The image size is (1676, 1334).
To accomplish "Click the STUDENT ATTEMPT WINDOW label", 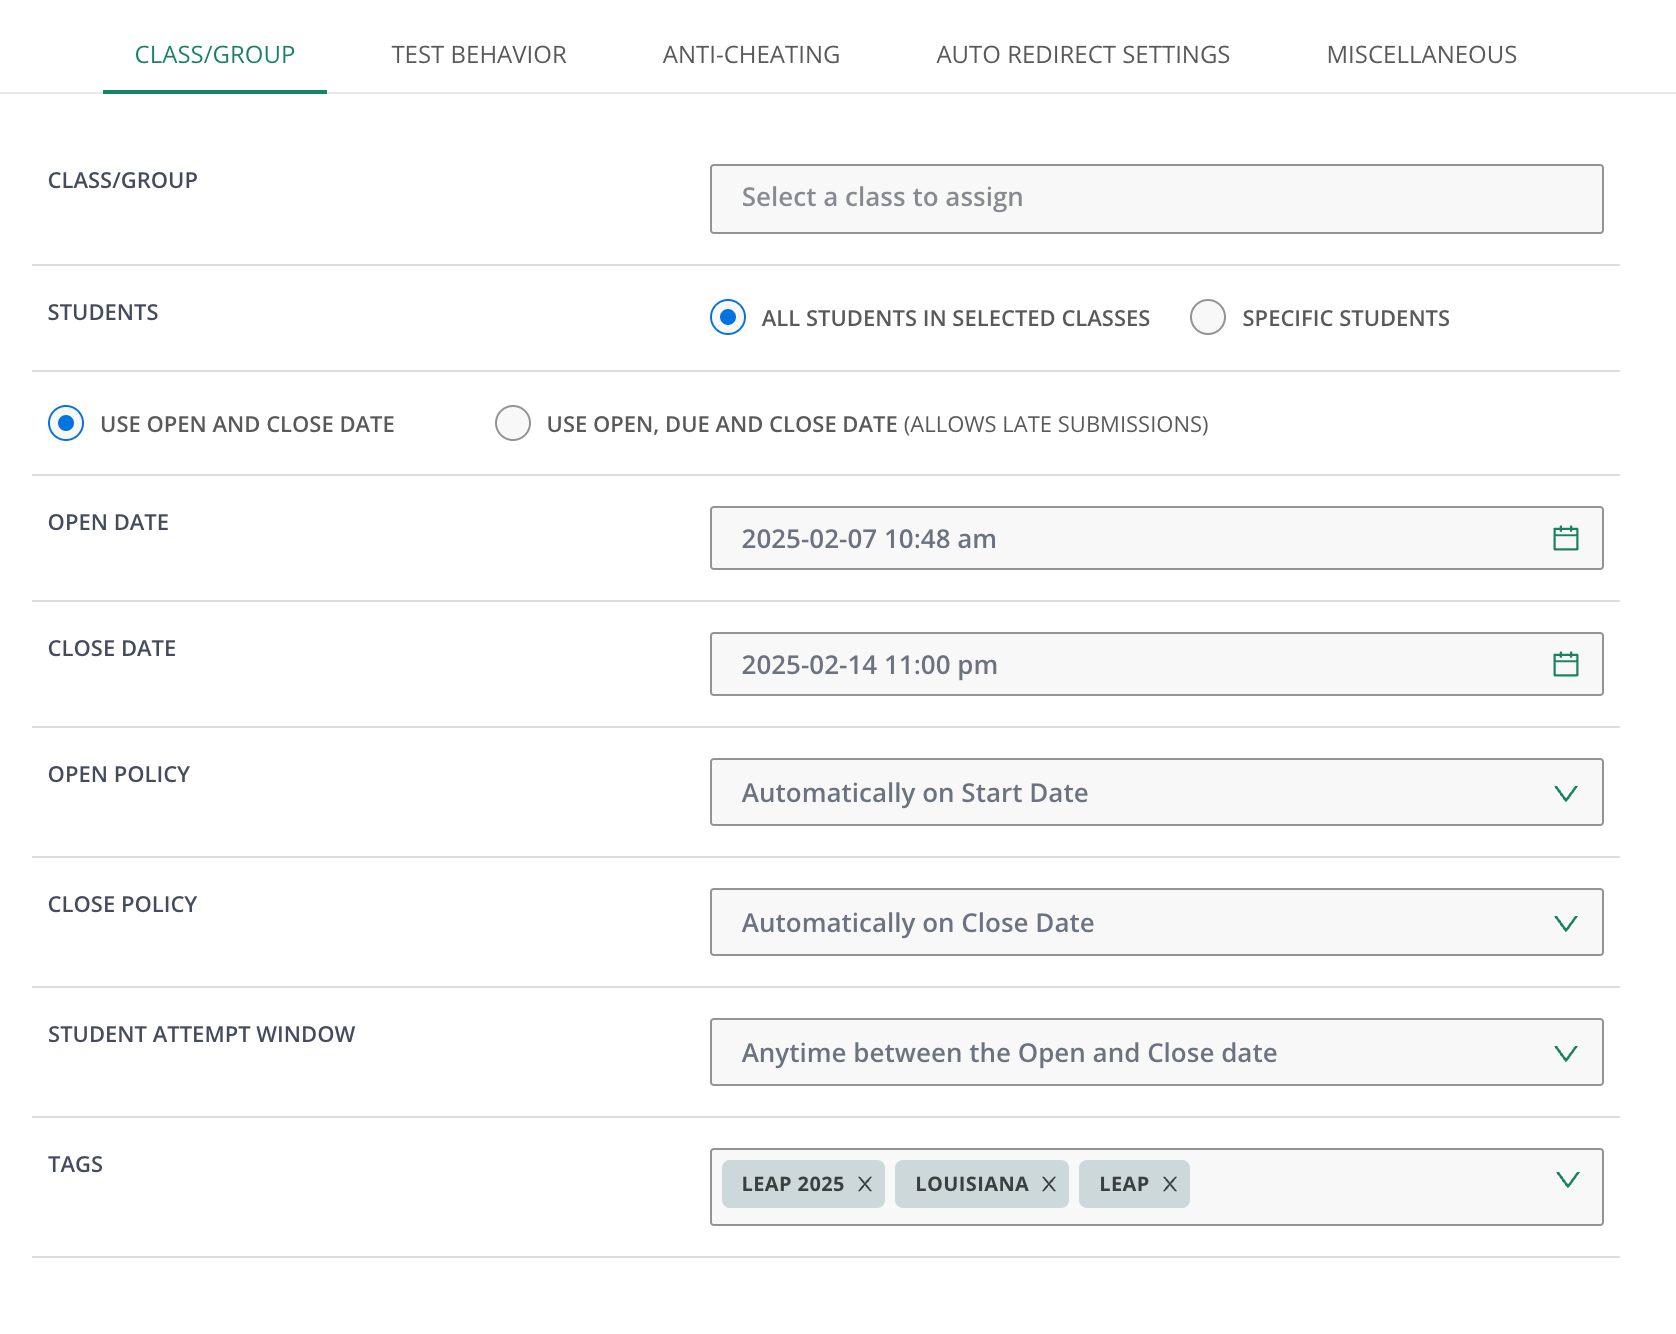I will 202,1034.
